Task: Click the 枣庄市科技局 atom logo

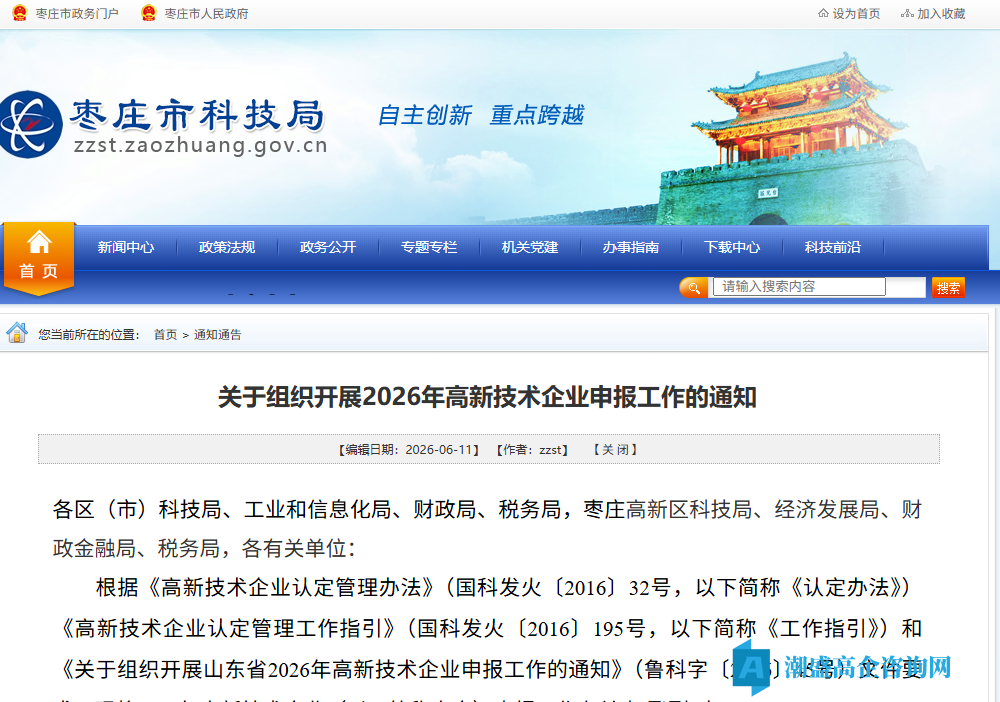Action: tap(29, 124)
